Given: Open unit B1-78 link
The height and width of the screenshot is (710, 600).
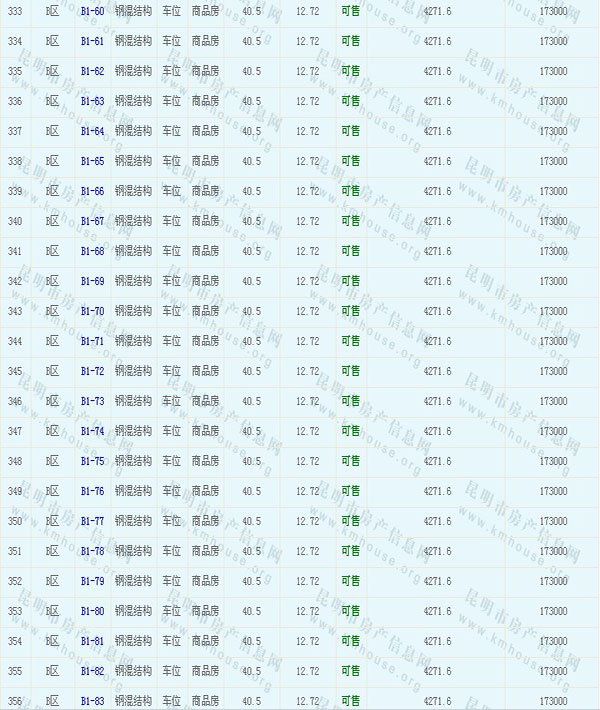Looking at the screenshot, I should [x=92, y=552].
